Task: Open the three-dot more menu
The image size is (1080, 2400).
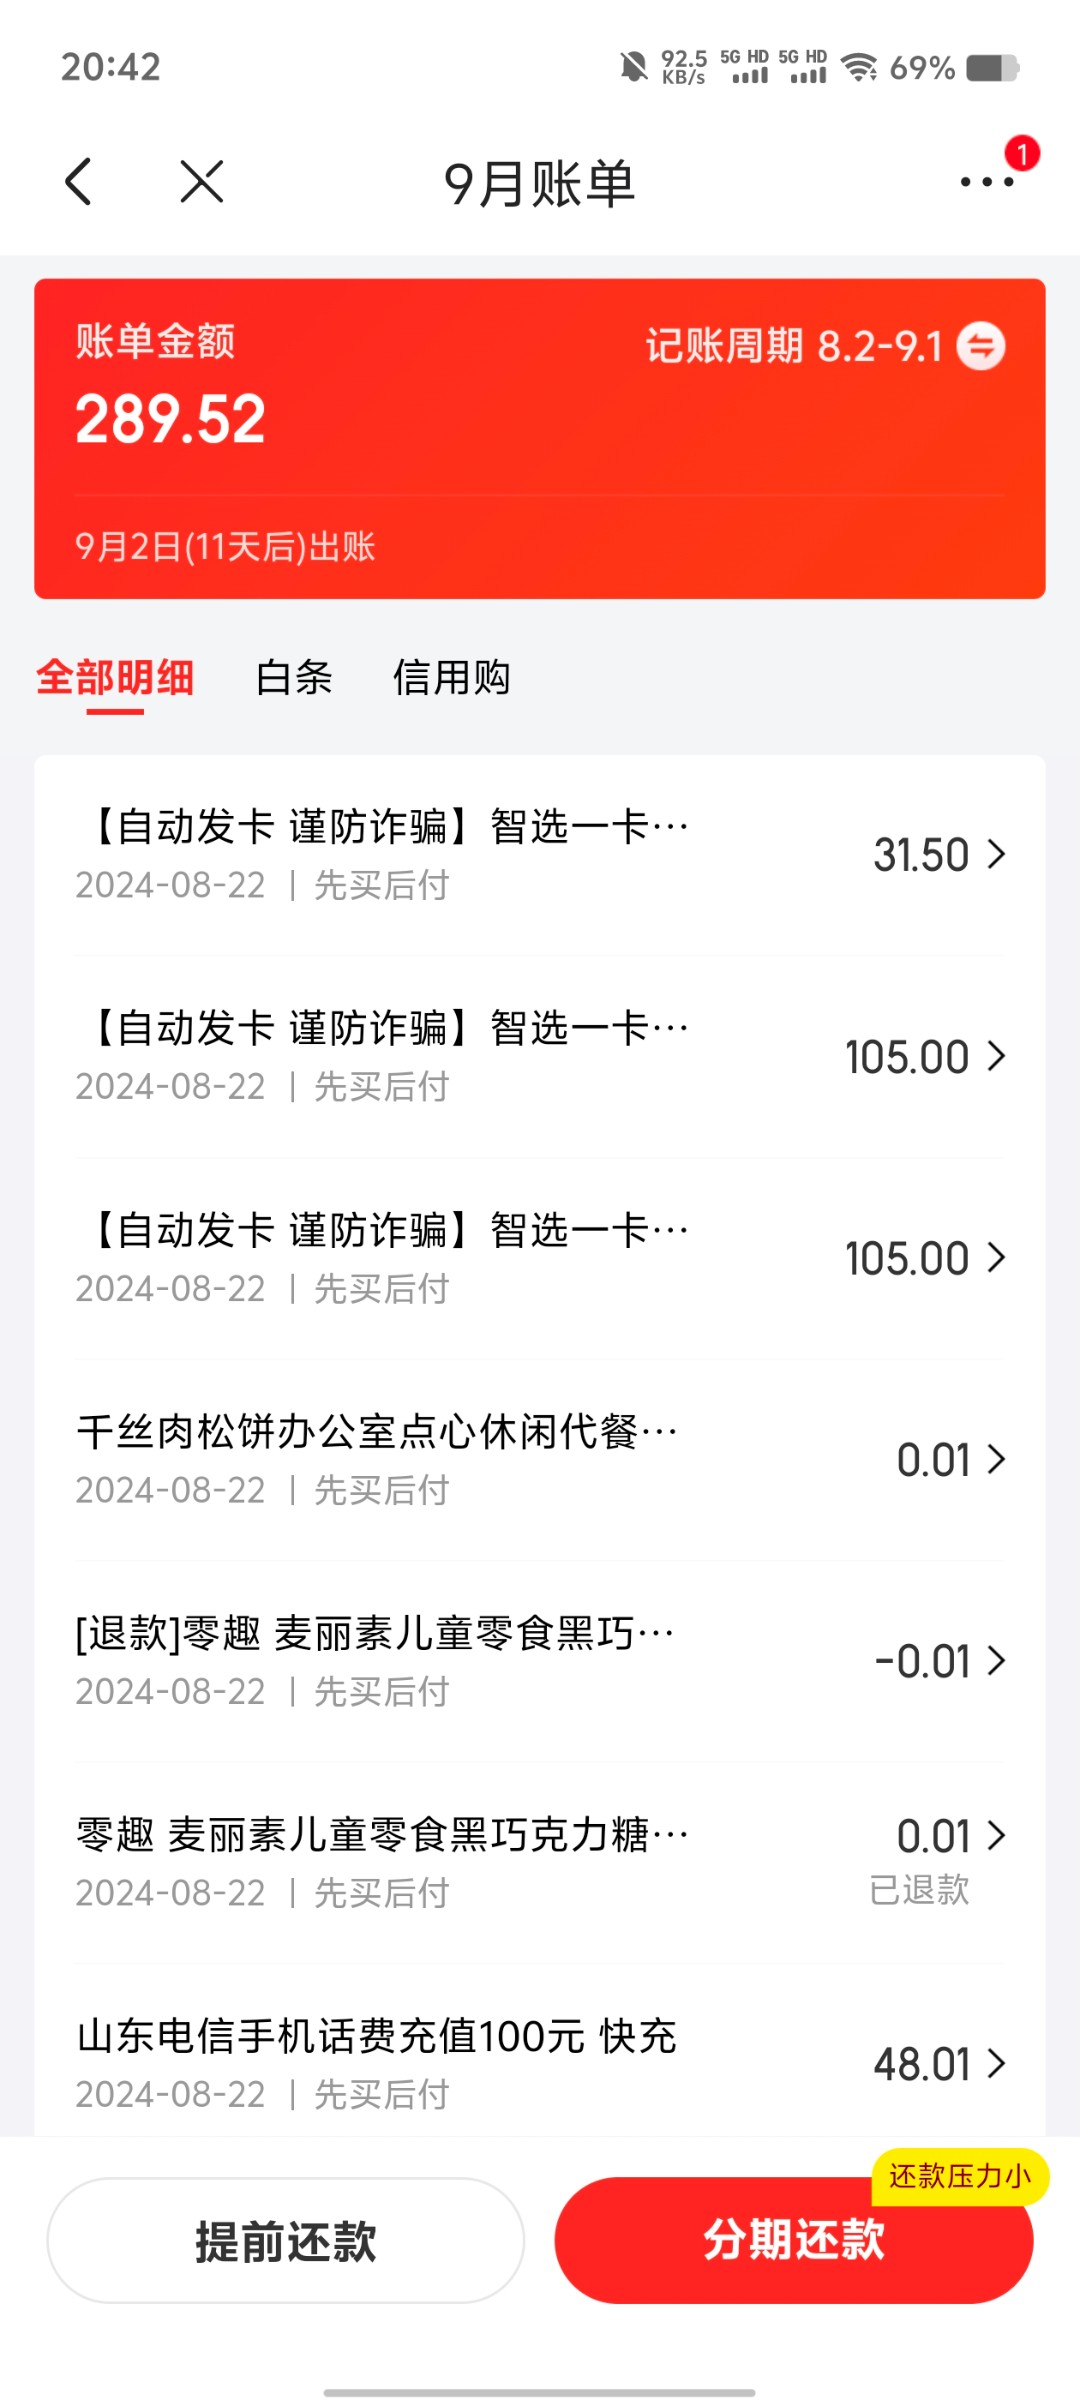Action: point(986,182)
